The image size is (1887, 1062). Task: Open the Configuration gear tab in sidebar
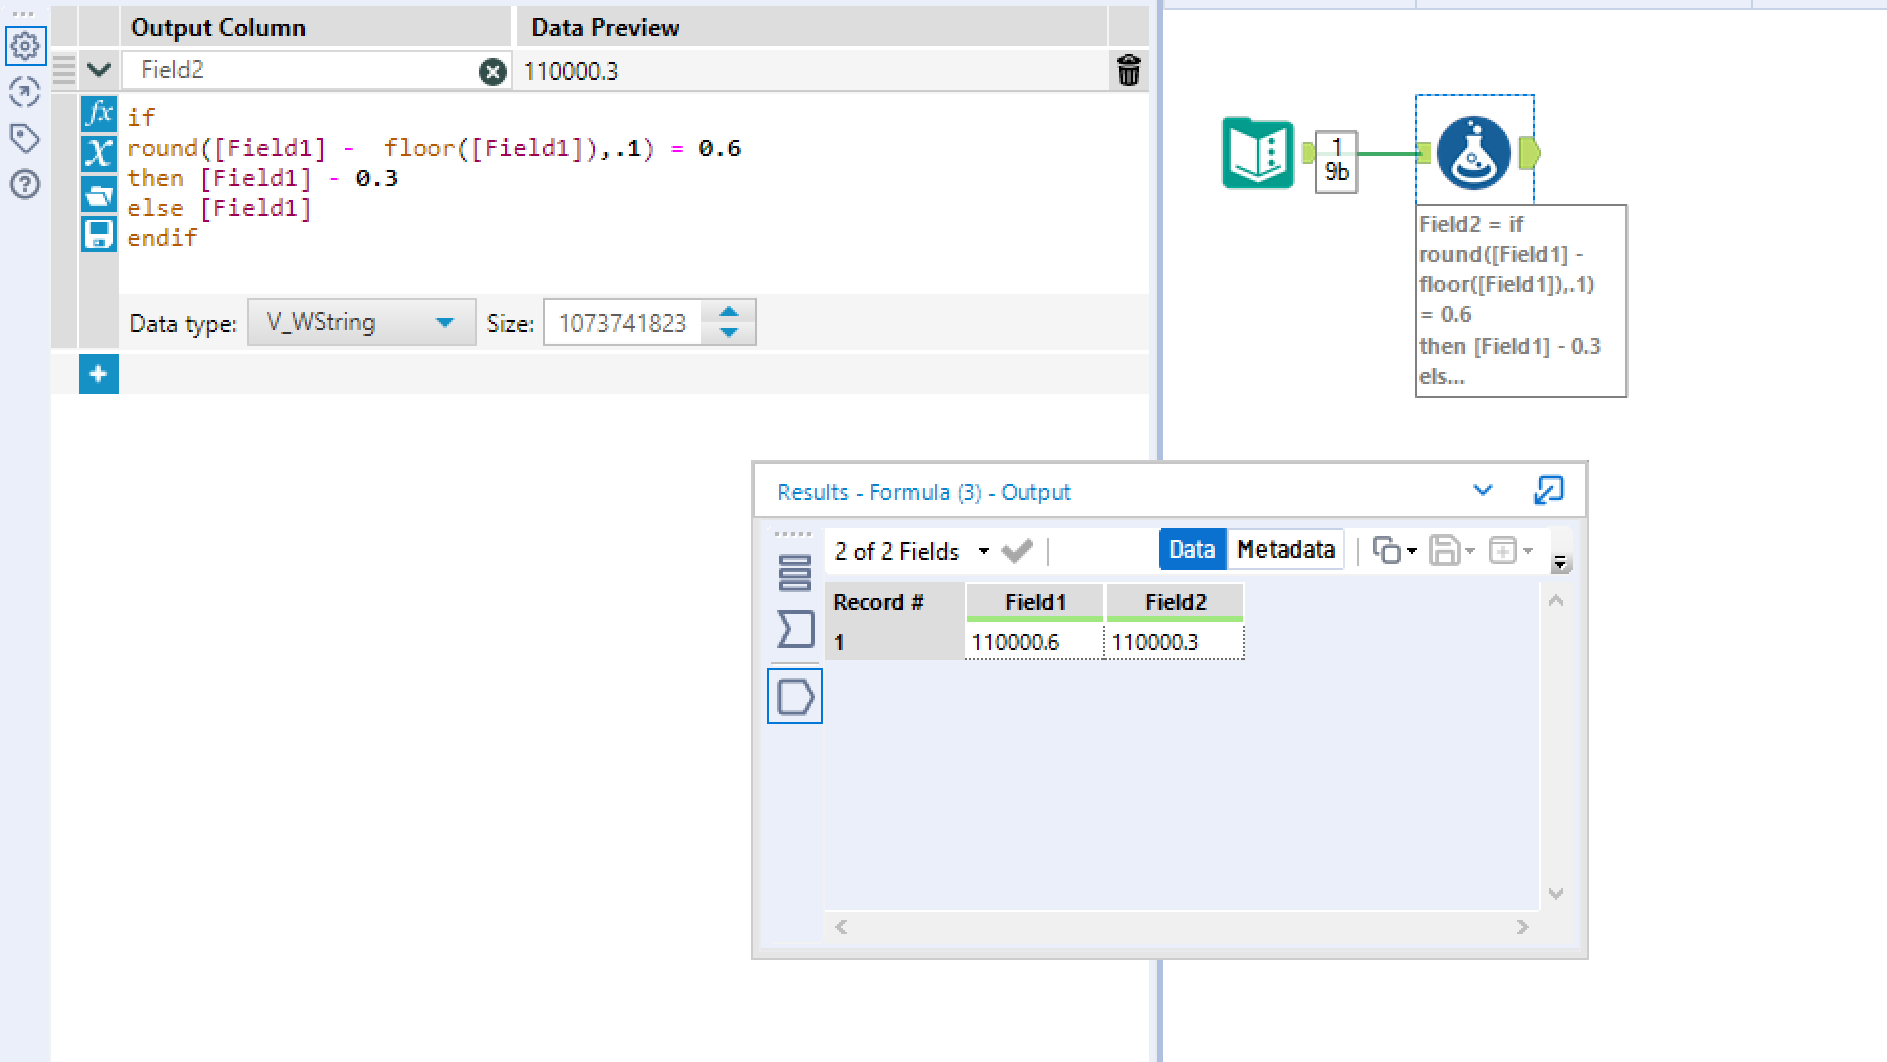[25, 45]
